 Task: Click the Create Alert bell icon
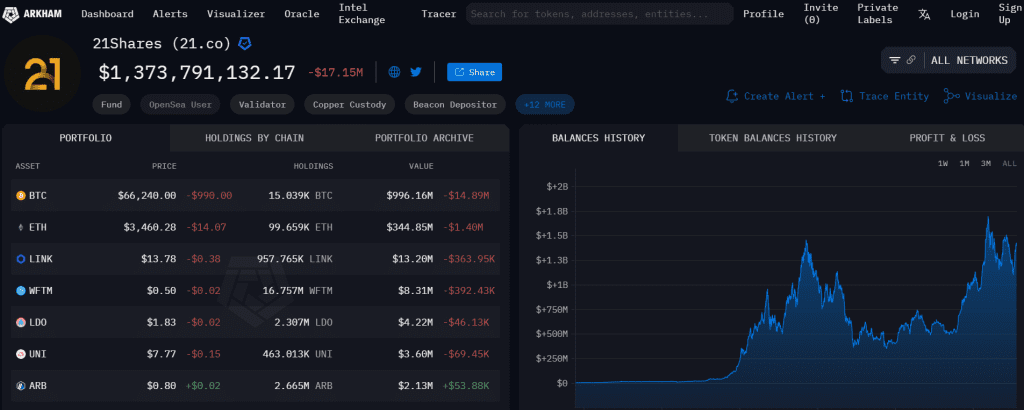733,96
